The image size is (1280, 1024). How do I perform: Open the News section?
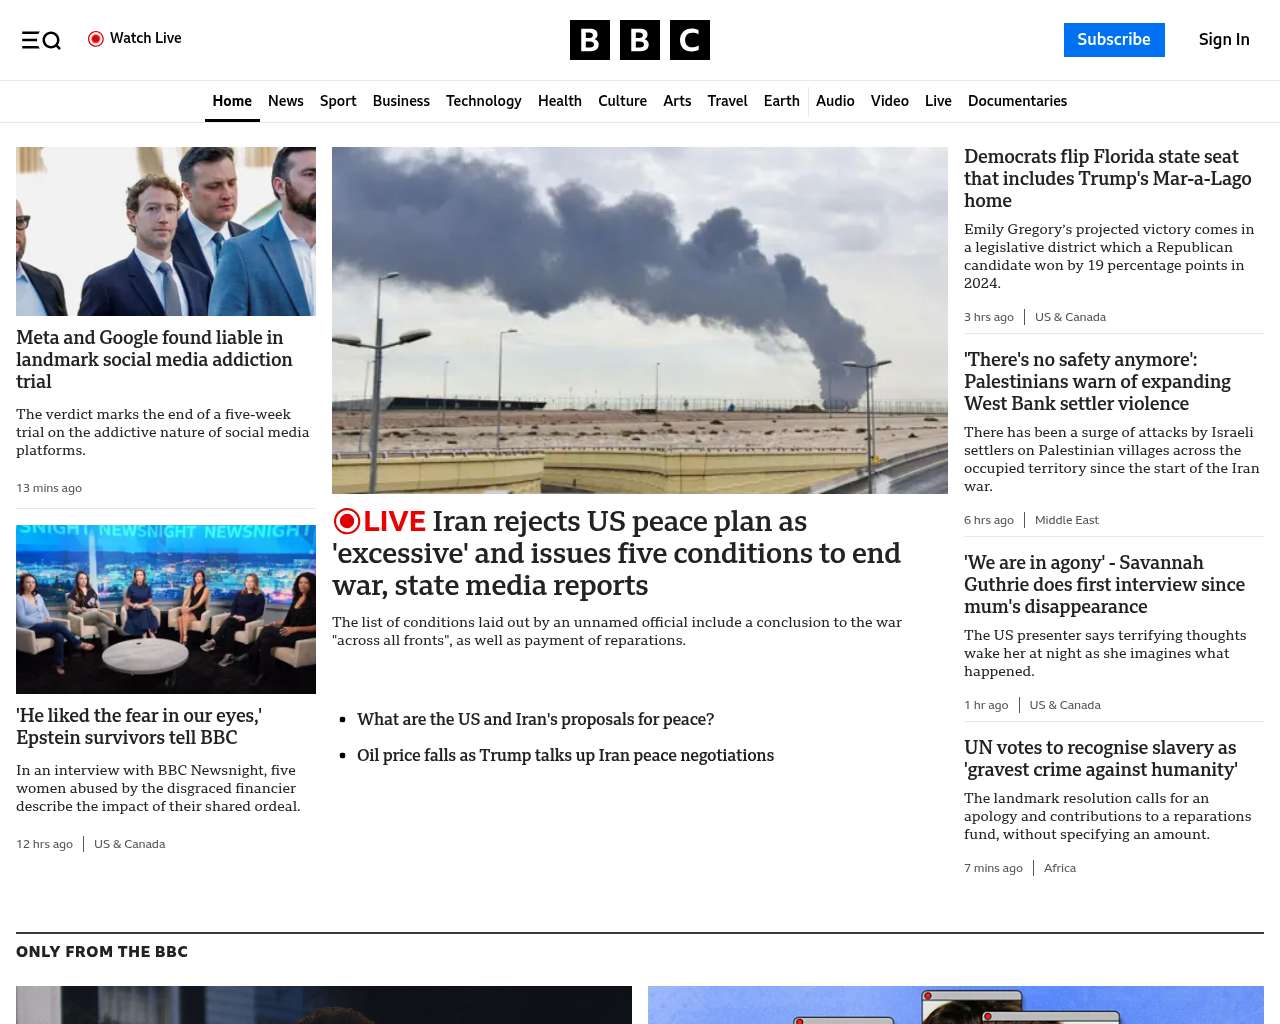click(x=286, y=101)
